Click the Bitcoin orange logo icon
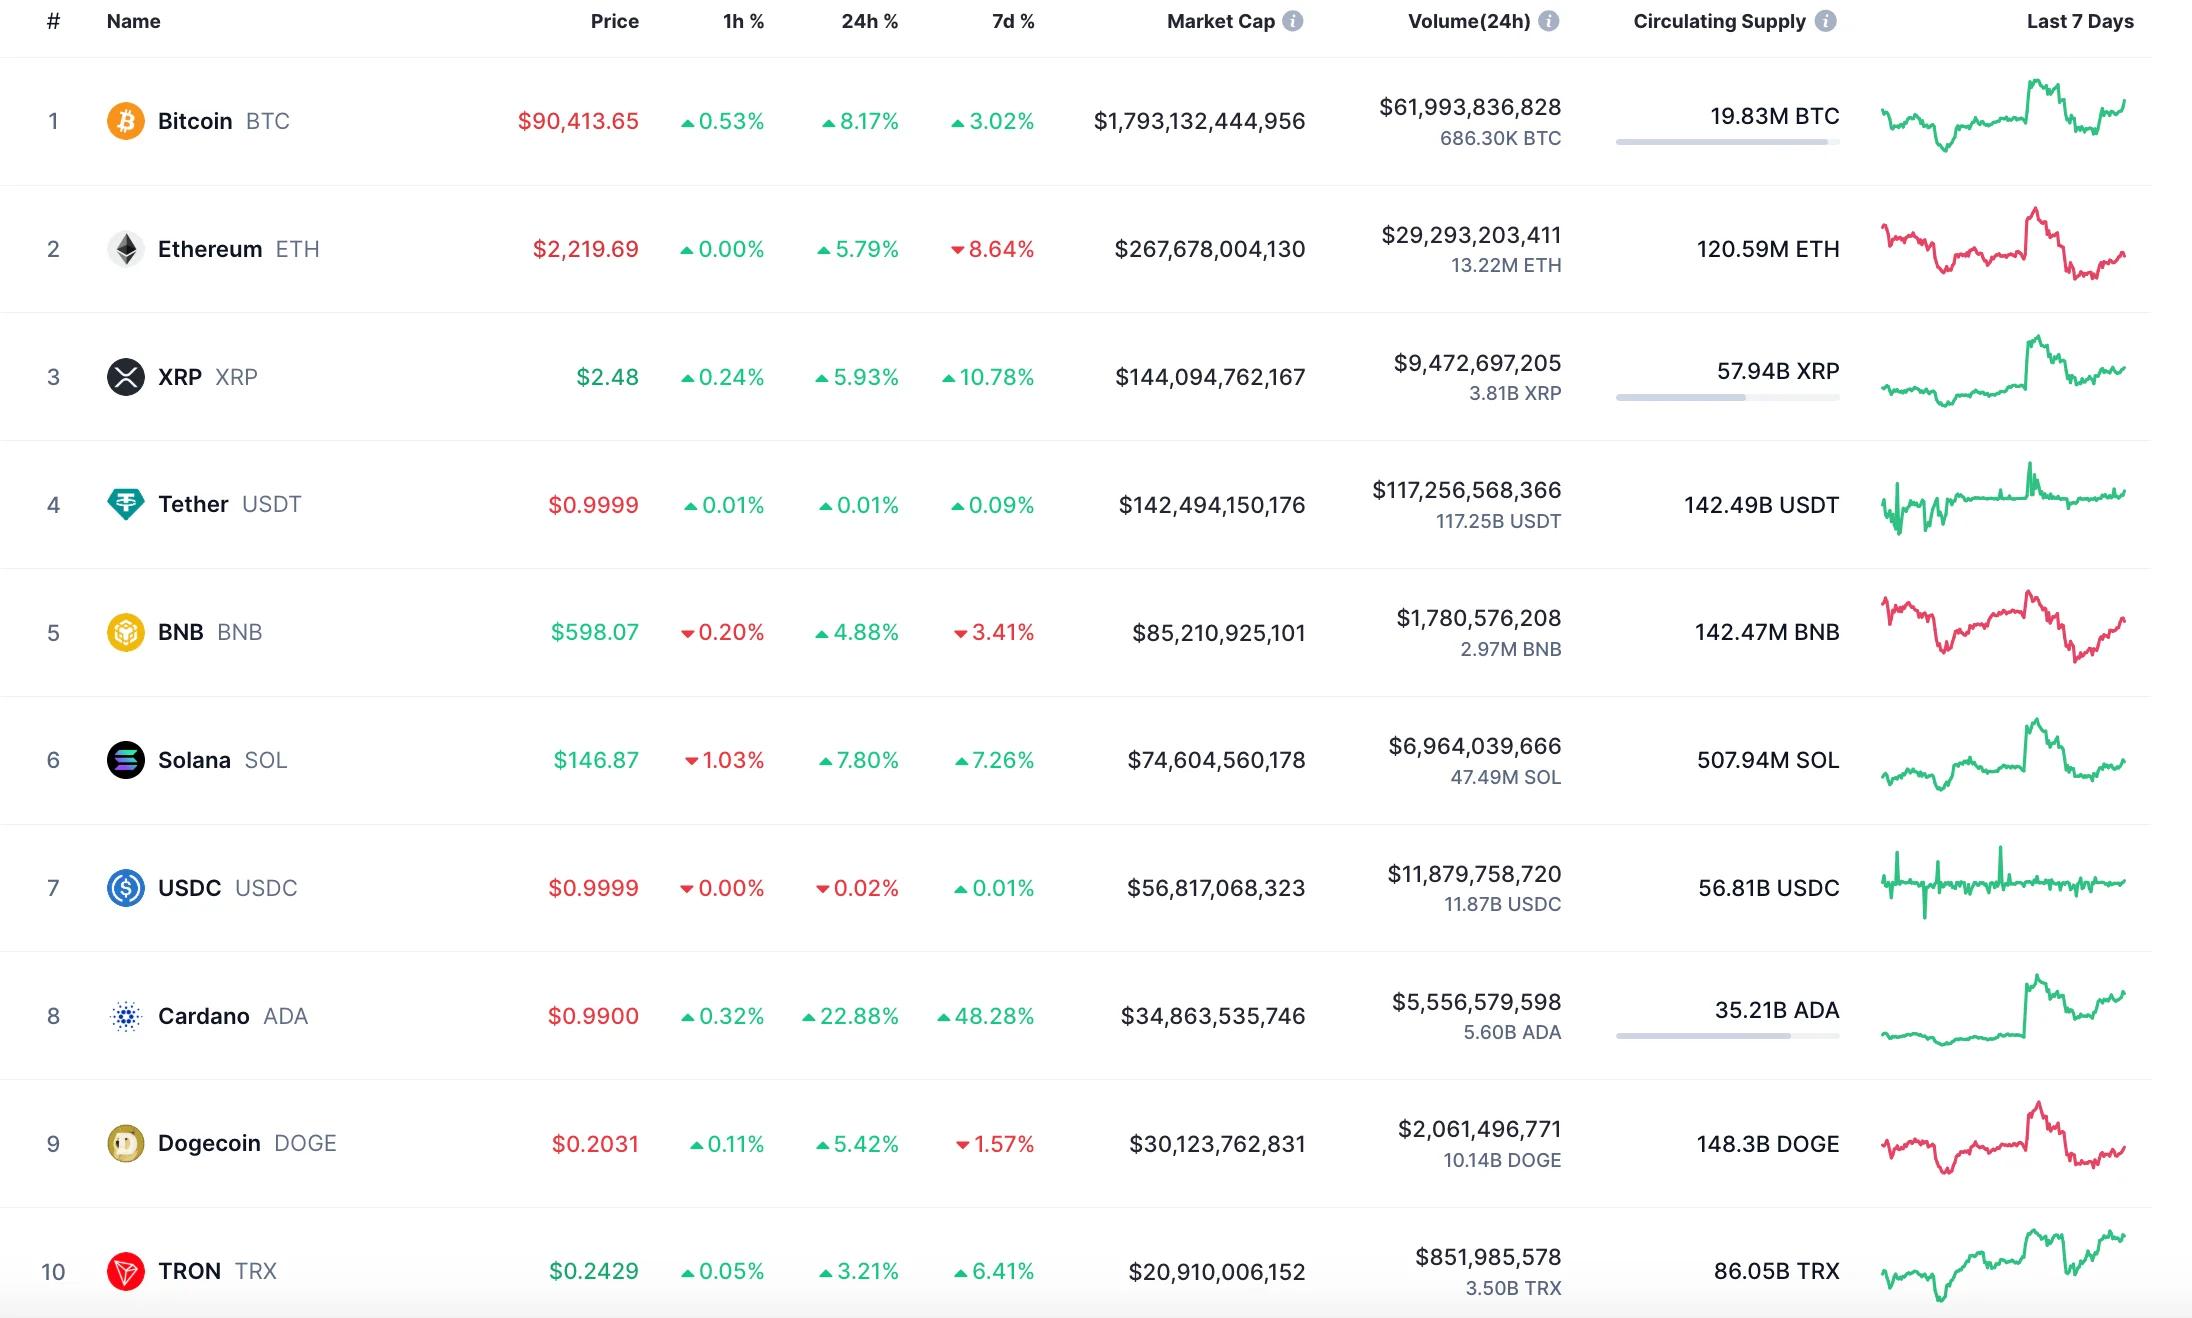2192x1318 pixels. pos(125,121)
